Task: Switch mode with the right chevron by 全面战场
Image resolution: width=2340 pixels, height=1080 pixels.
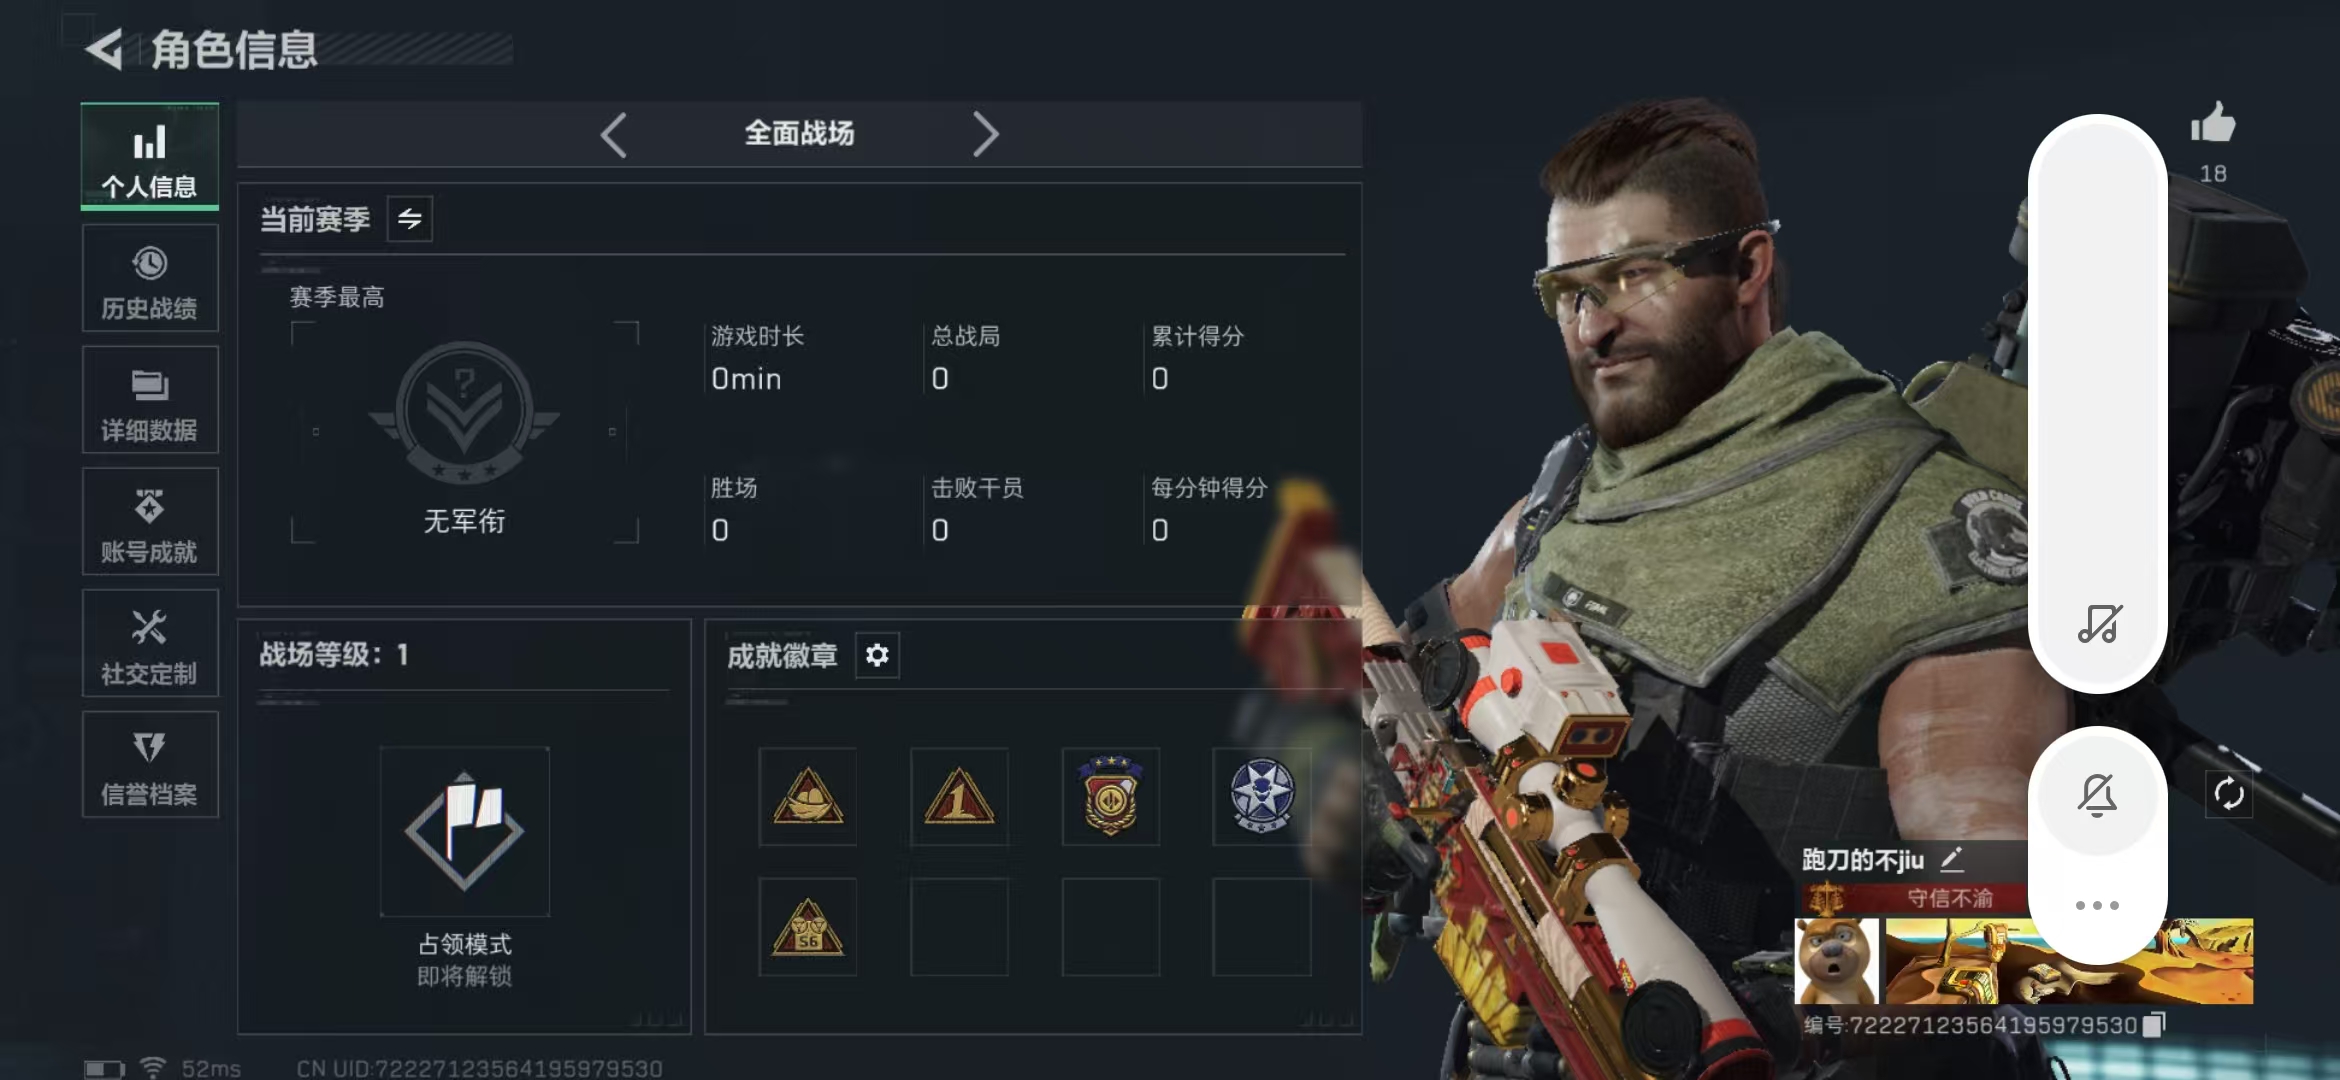Action: point(986,134)
